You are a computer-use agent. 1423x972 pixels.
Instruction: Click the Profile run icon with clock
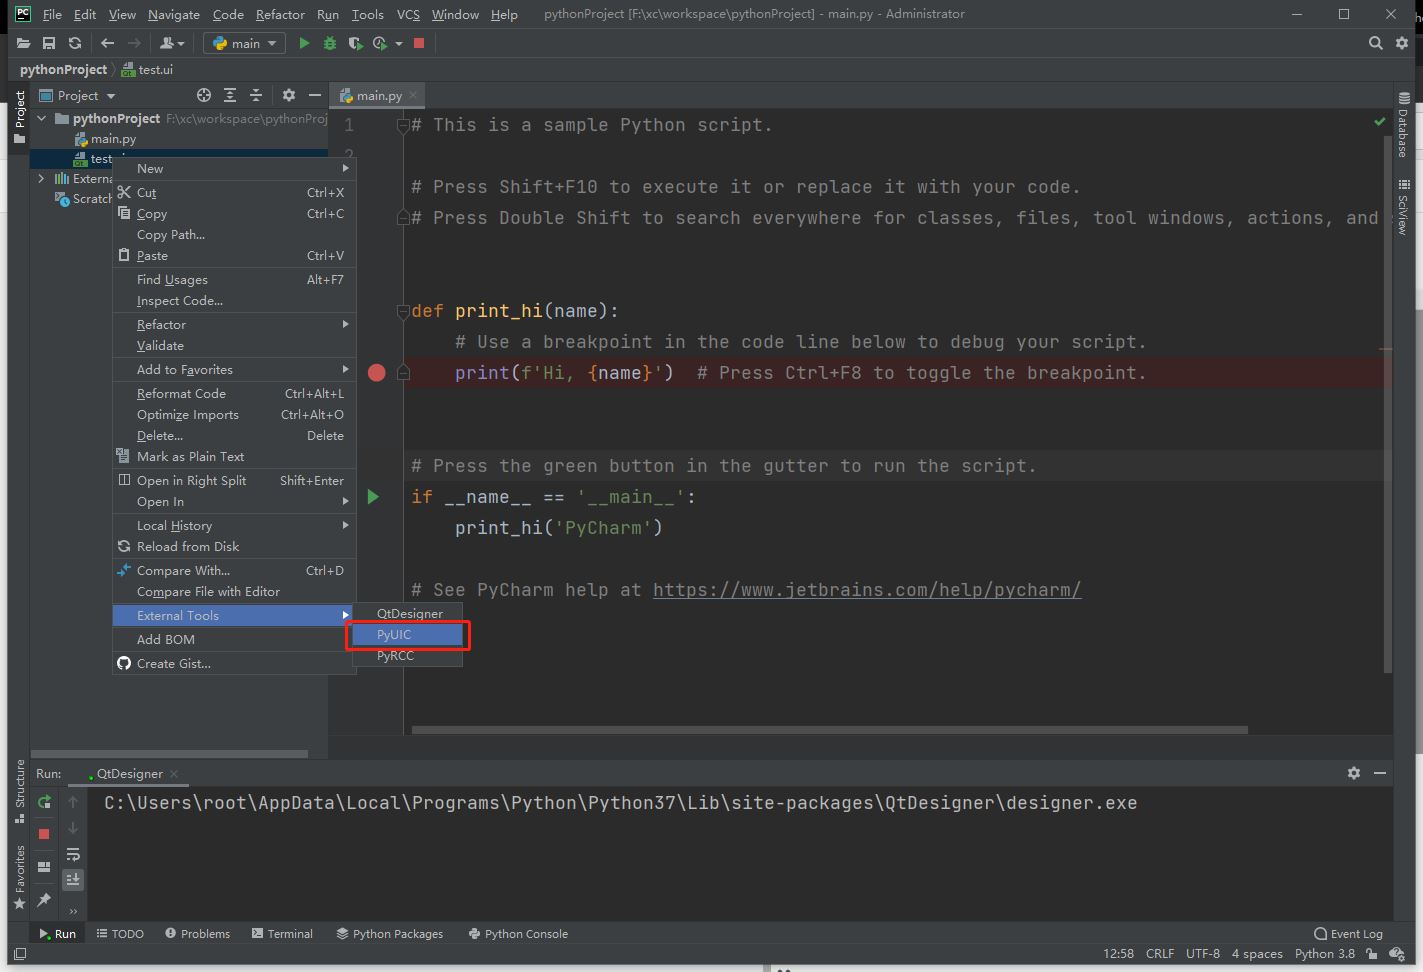coord(380,43)
